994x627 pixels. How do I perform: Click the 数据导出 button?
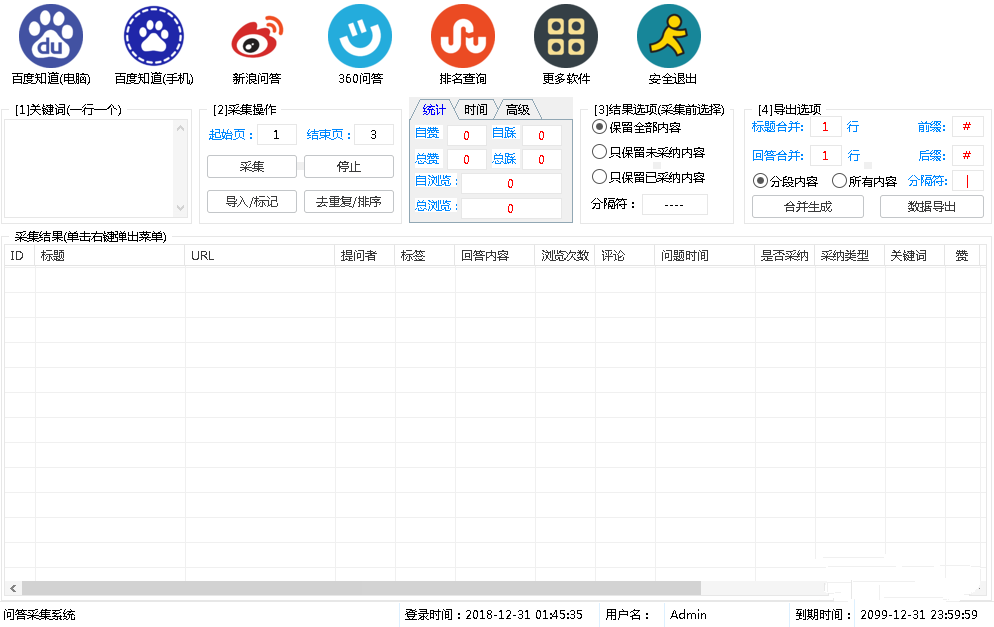(x=931, y=207)
